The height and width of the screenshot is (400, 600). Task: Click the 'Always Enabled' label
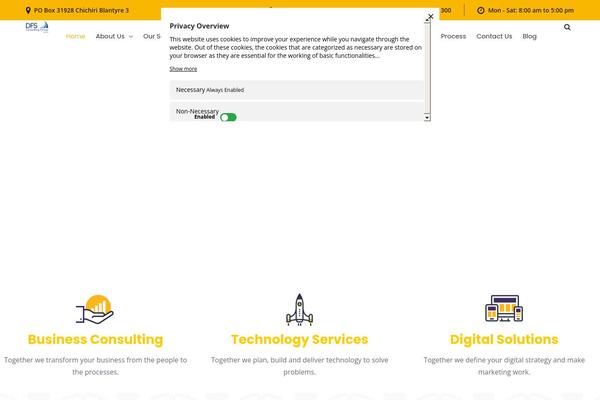(x=225, y=90)
